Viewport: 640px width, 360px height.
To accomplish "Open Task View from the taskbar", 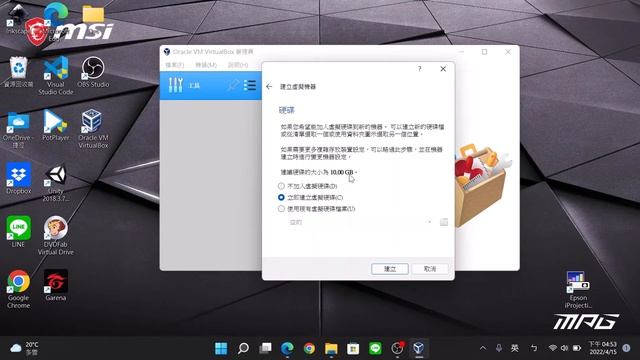I will 265,348.
